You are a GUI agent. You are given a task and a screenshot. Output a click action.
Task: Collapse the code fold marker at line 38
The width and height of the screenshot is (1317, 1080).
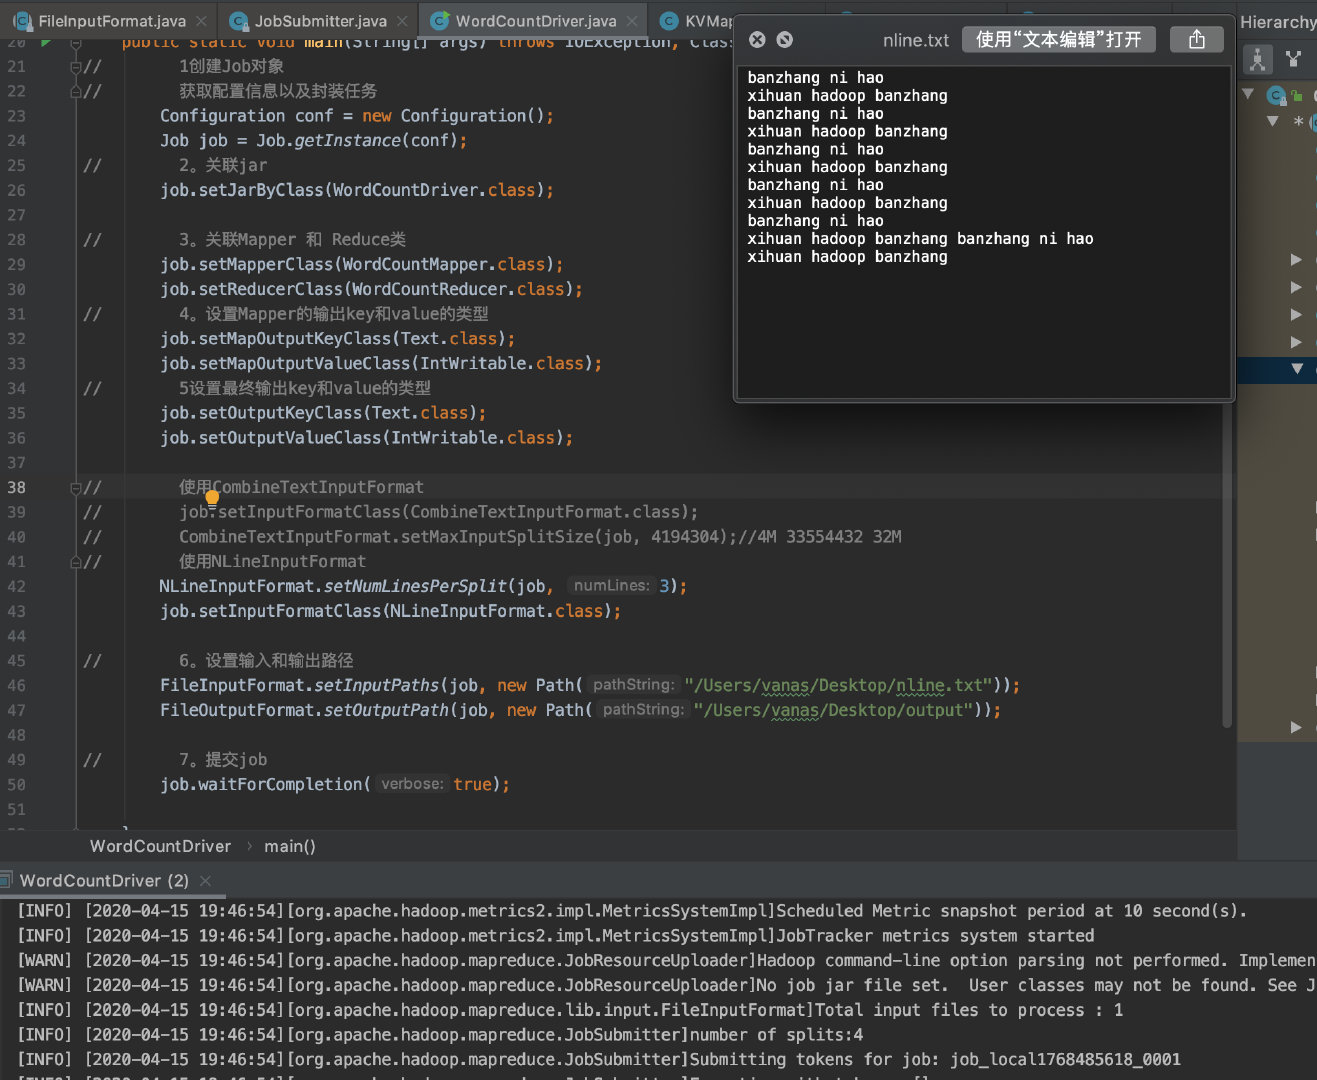(78, 487)
